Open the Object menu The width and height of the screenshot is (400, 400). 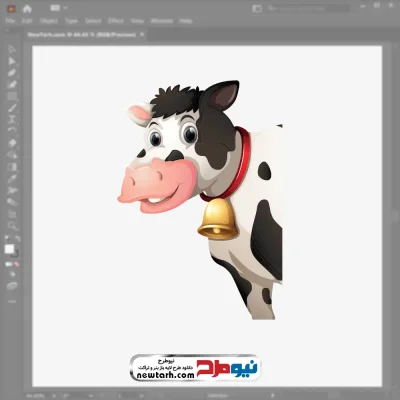coord(49,21)
